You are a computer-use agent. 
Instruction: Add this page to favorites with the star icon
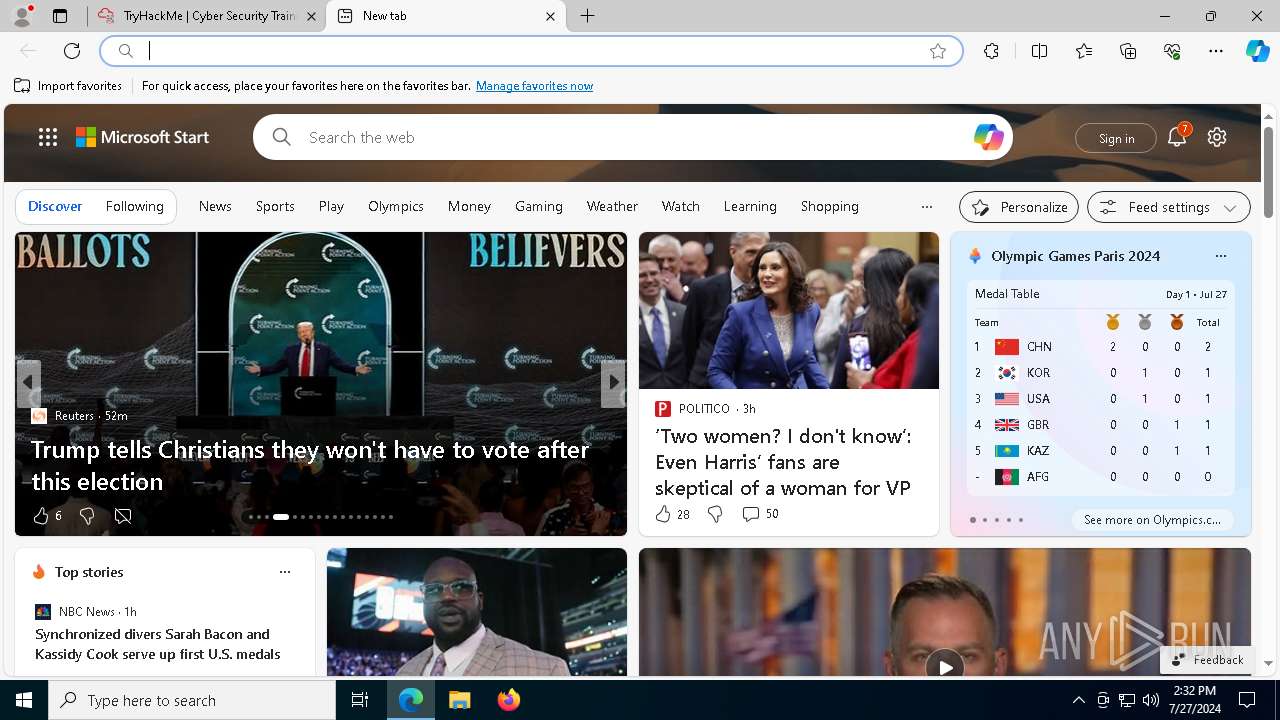(938, 51)
